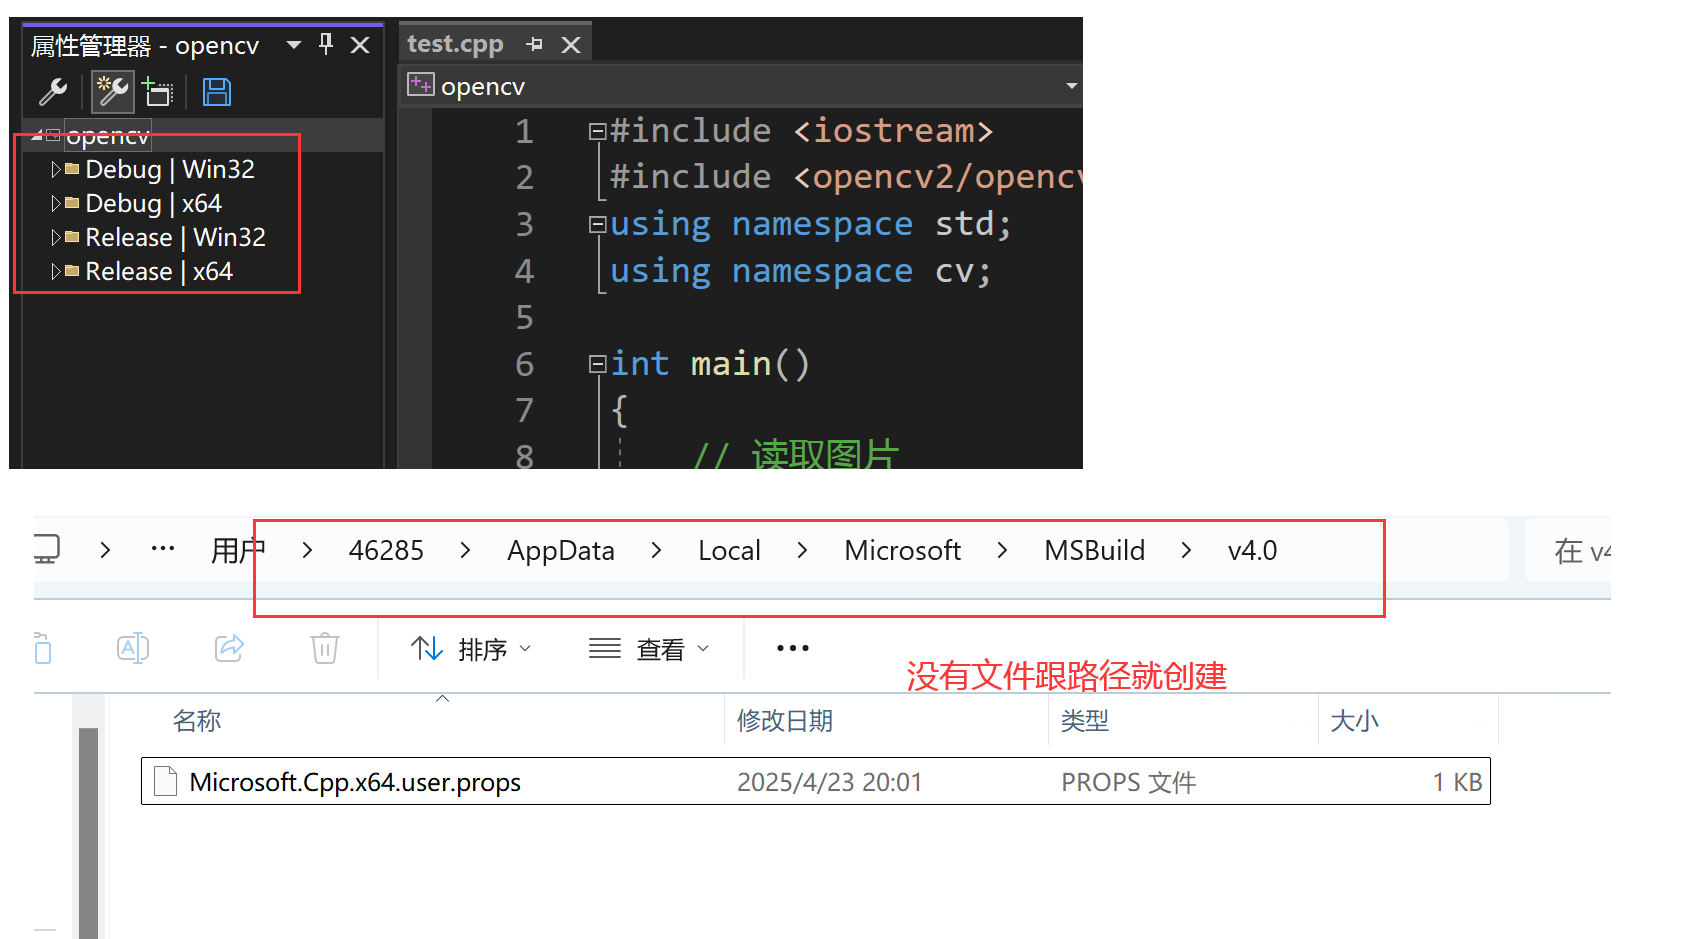Close the Property Manager panel

pos(360,45)
